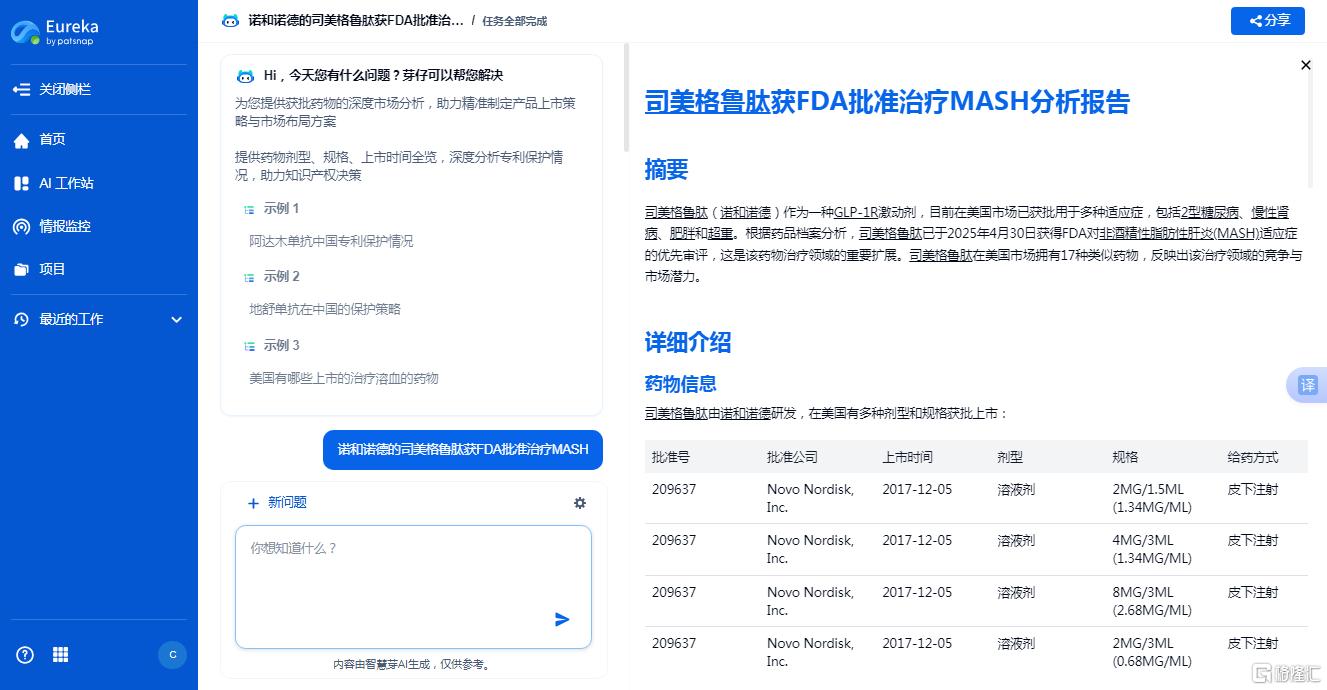Viewport: 1327px width, 690px height.
Task: Click the 给药方式 column header
Action: click(x=1253, y=457)
